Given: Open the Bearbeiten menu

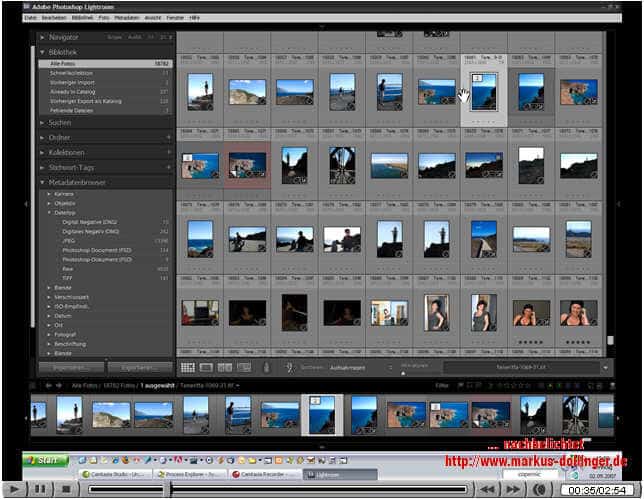Looking at the screenshot, I should 55,18.
